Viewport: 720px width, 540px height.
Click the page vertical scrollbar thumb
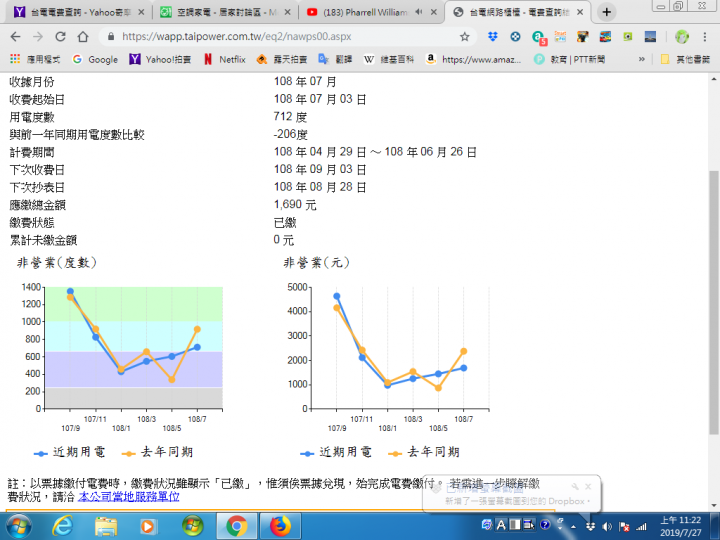pyautogui.click(x=714, y=302)
